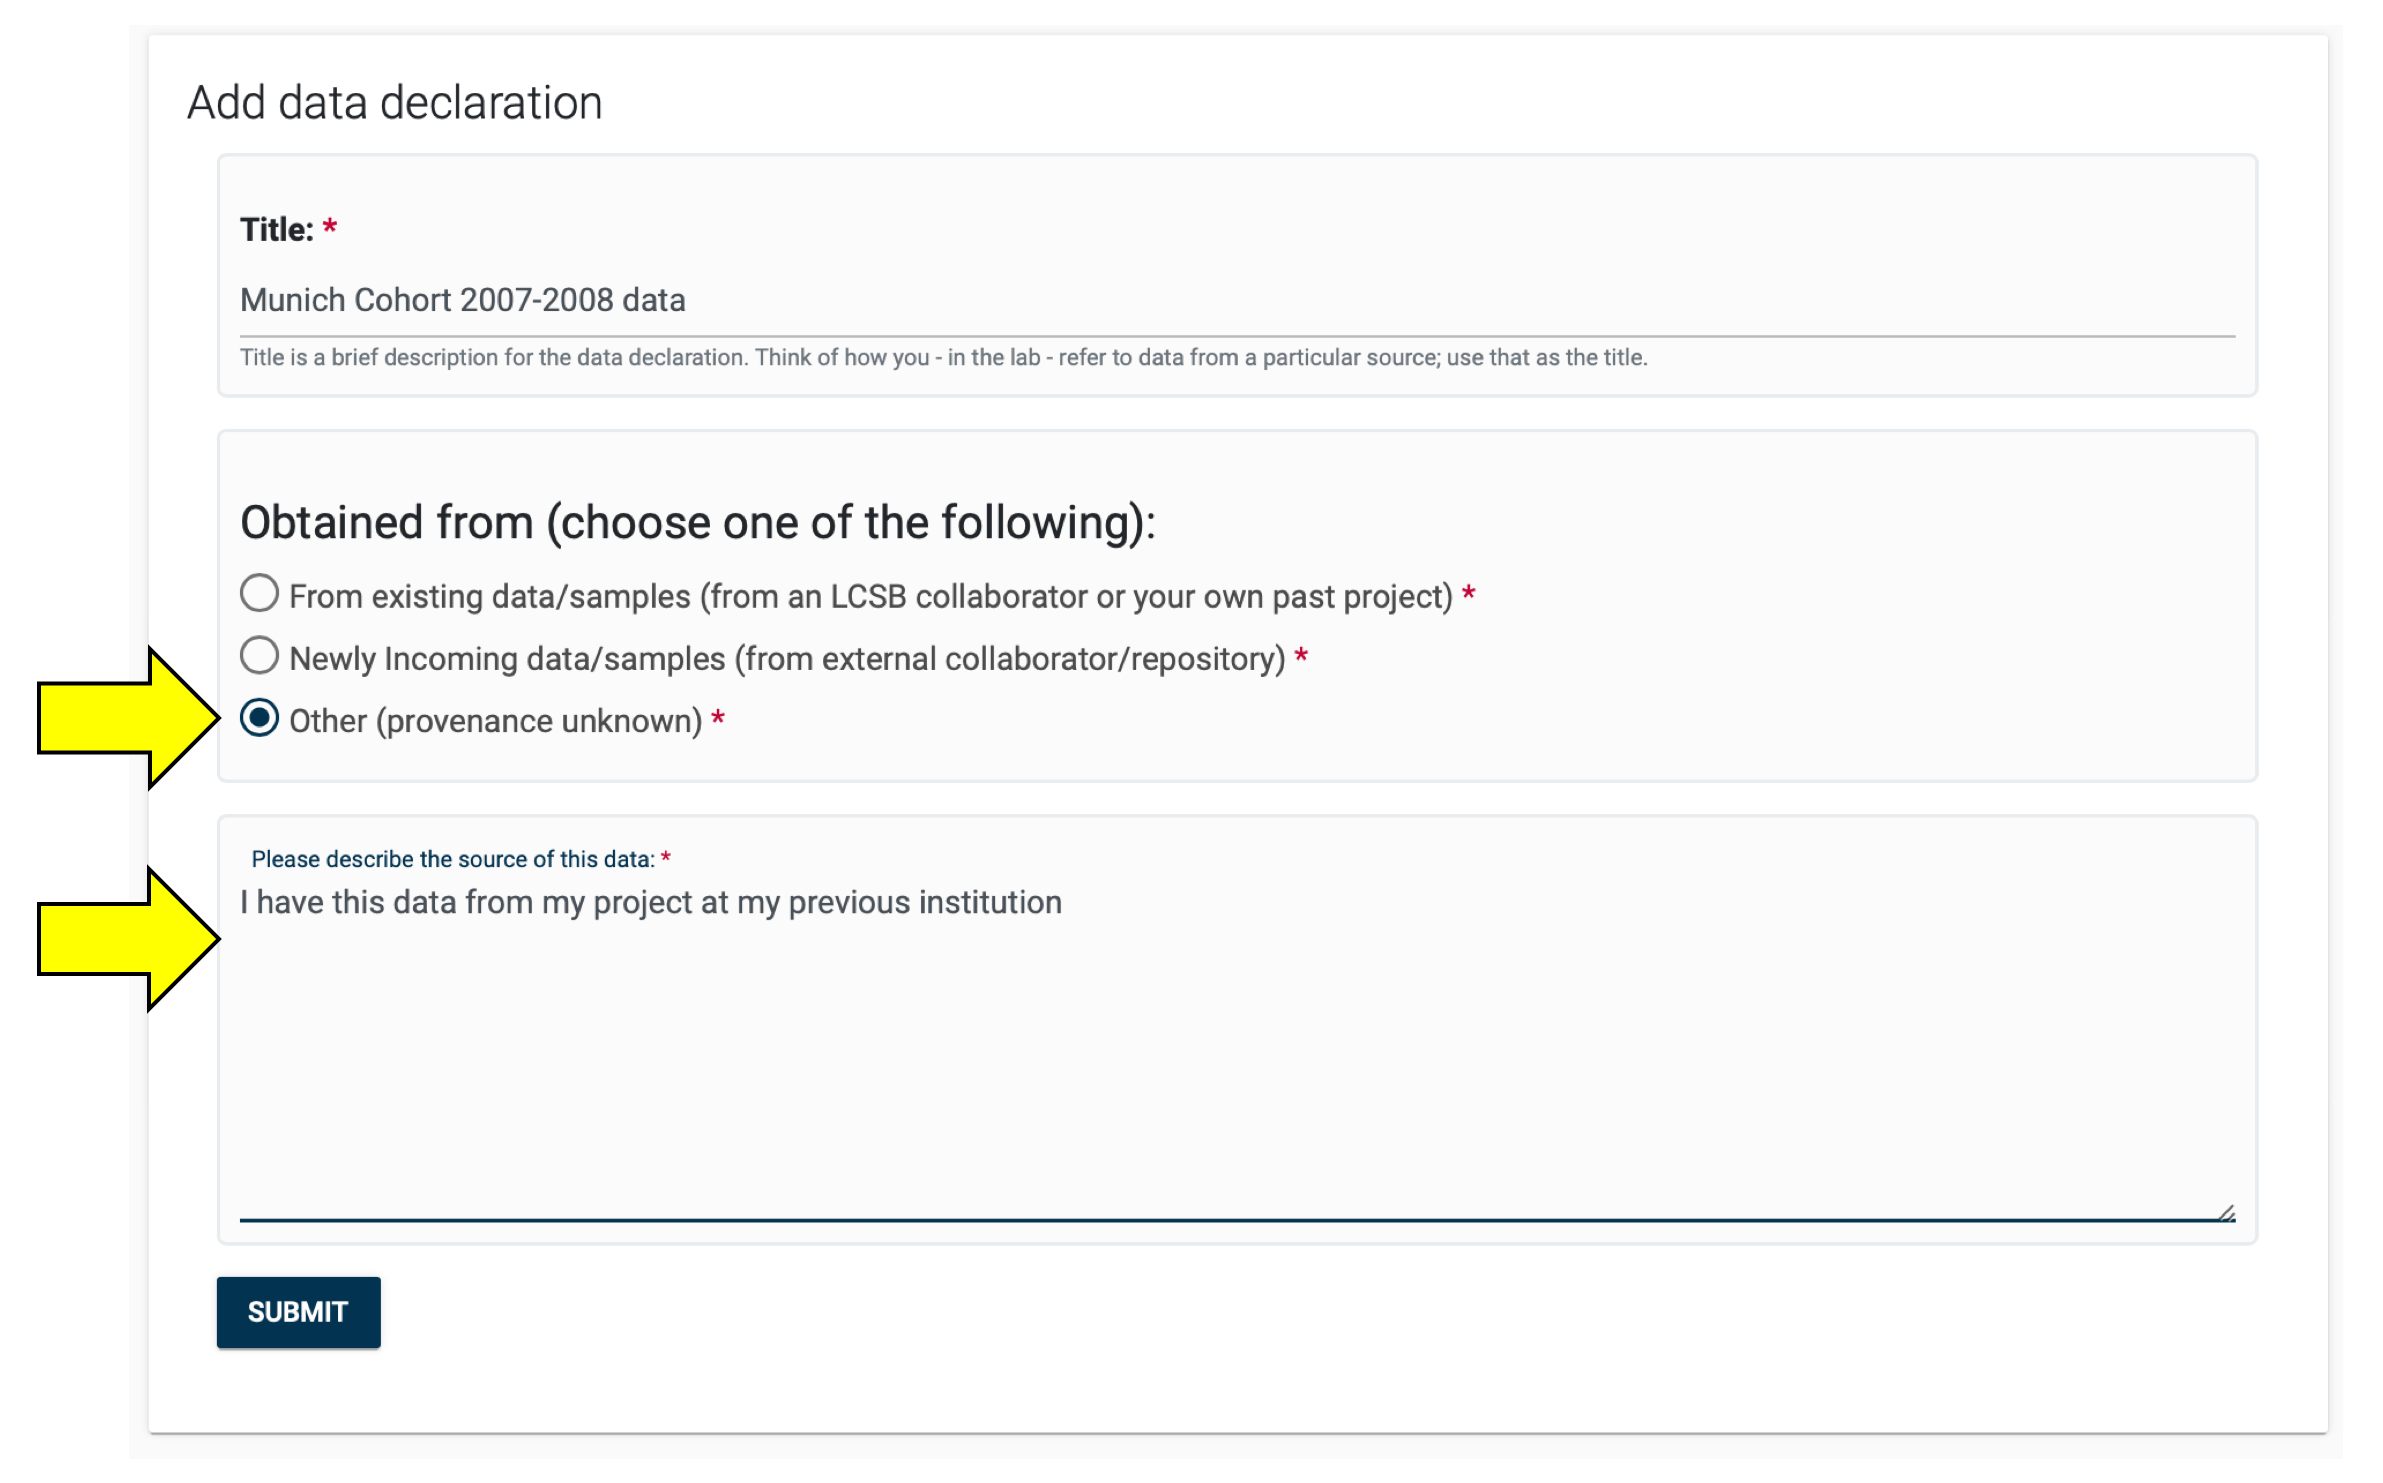Click the selected "Other (provenance unknown)" radio button
This screenshot has height=1483, width=2383.
259,719
